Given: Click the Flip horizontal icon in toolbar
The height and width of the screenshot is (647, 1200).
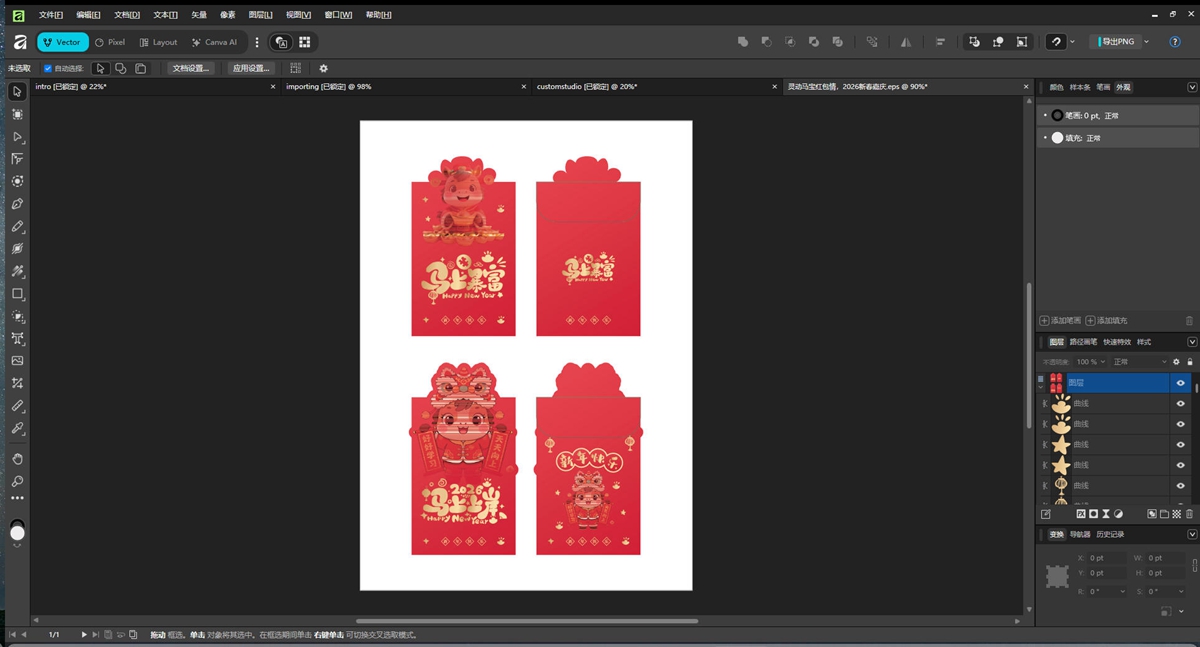Looking at the screenshot, I should point(905,42).
